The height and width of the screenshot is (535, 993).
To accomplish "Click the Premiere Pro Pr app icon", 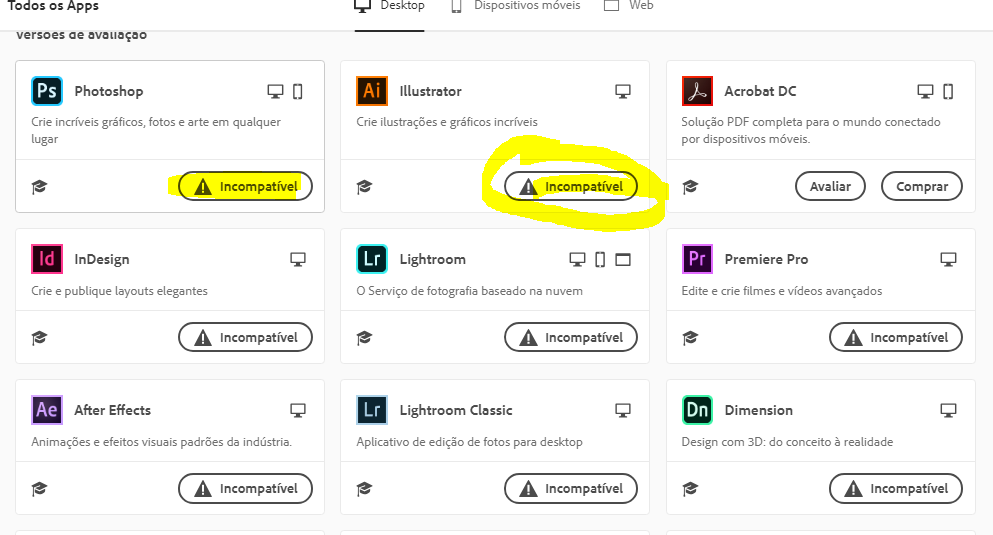I will [x=697, y=259].
